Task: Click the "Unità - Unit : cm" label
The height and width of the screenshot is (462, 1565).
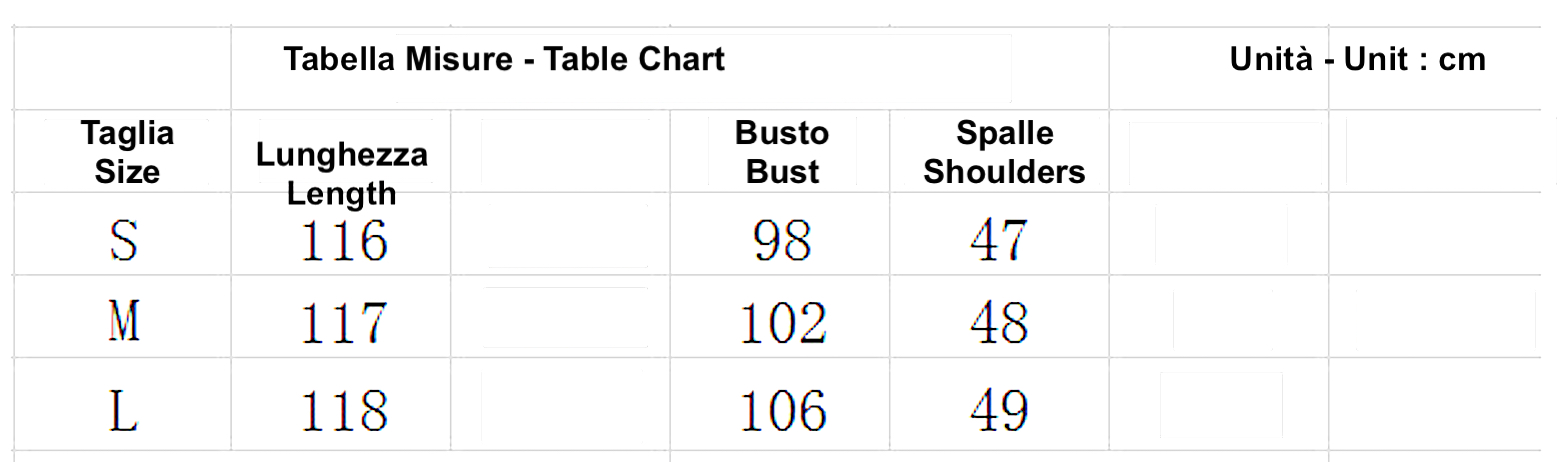Action: pos(1357,60)
